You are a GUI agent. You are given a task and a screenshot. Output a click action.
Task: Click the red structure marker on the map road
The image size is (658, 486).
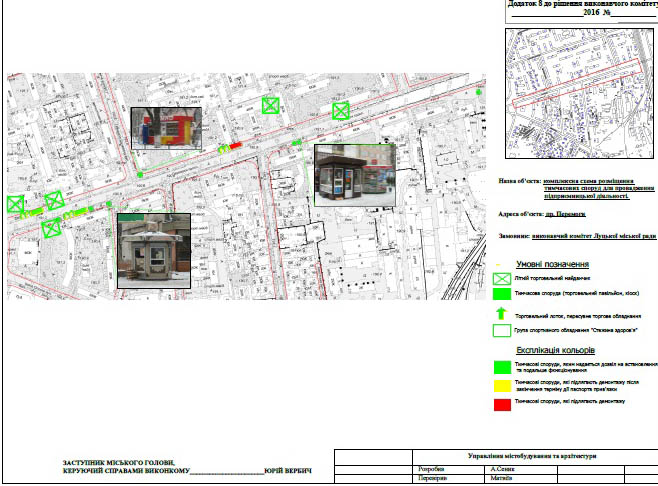[x=236, y=147]
